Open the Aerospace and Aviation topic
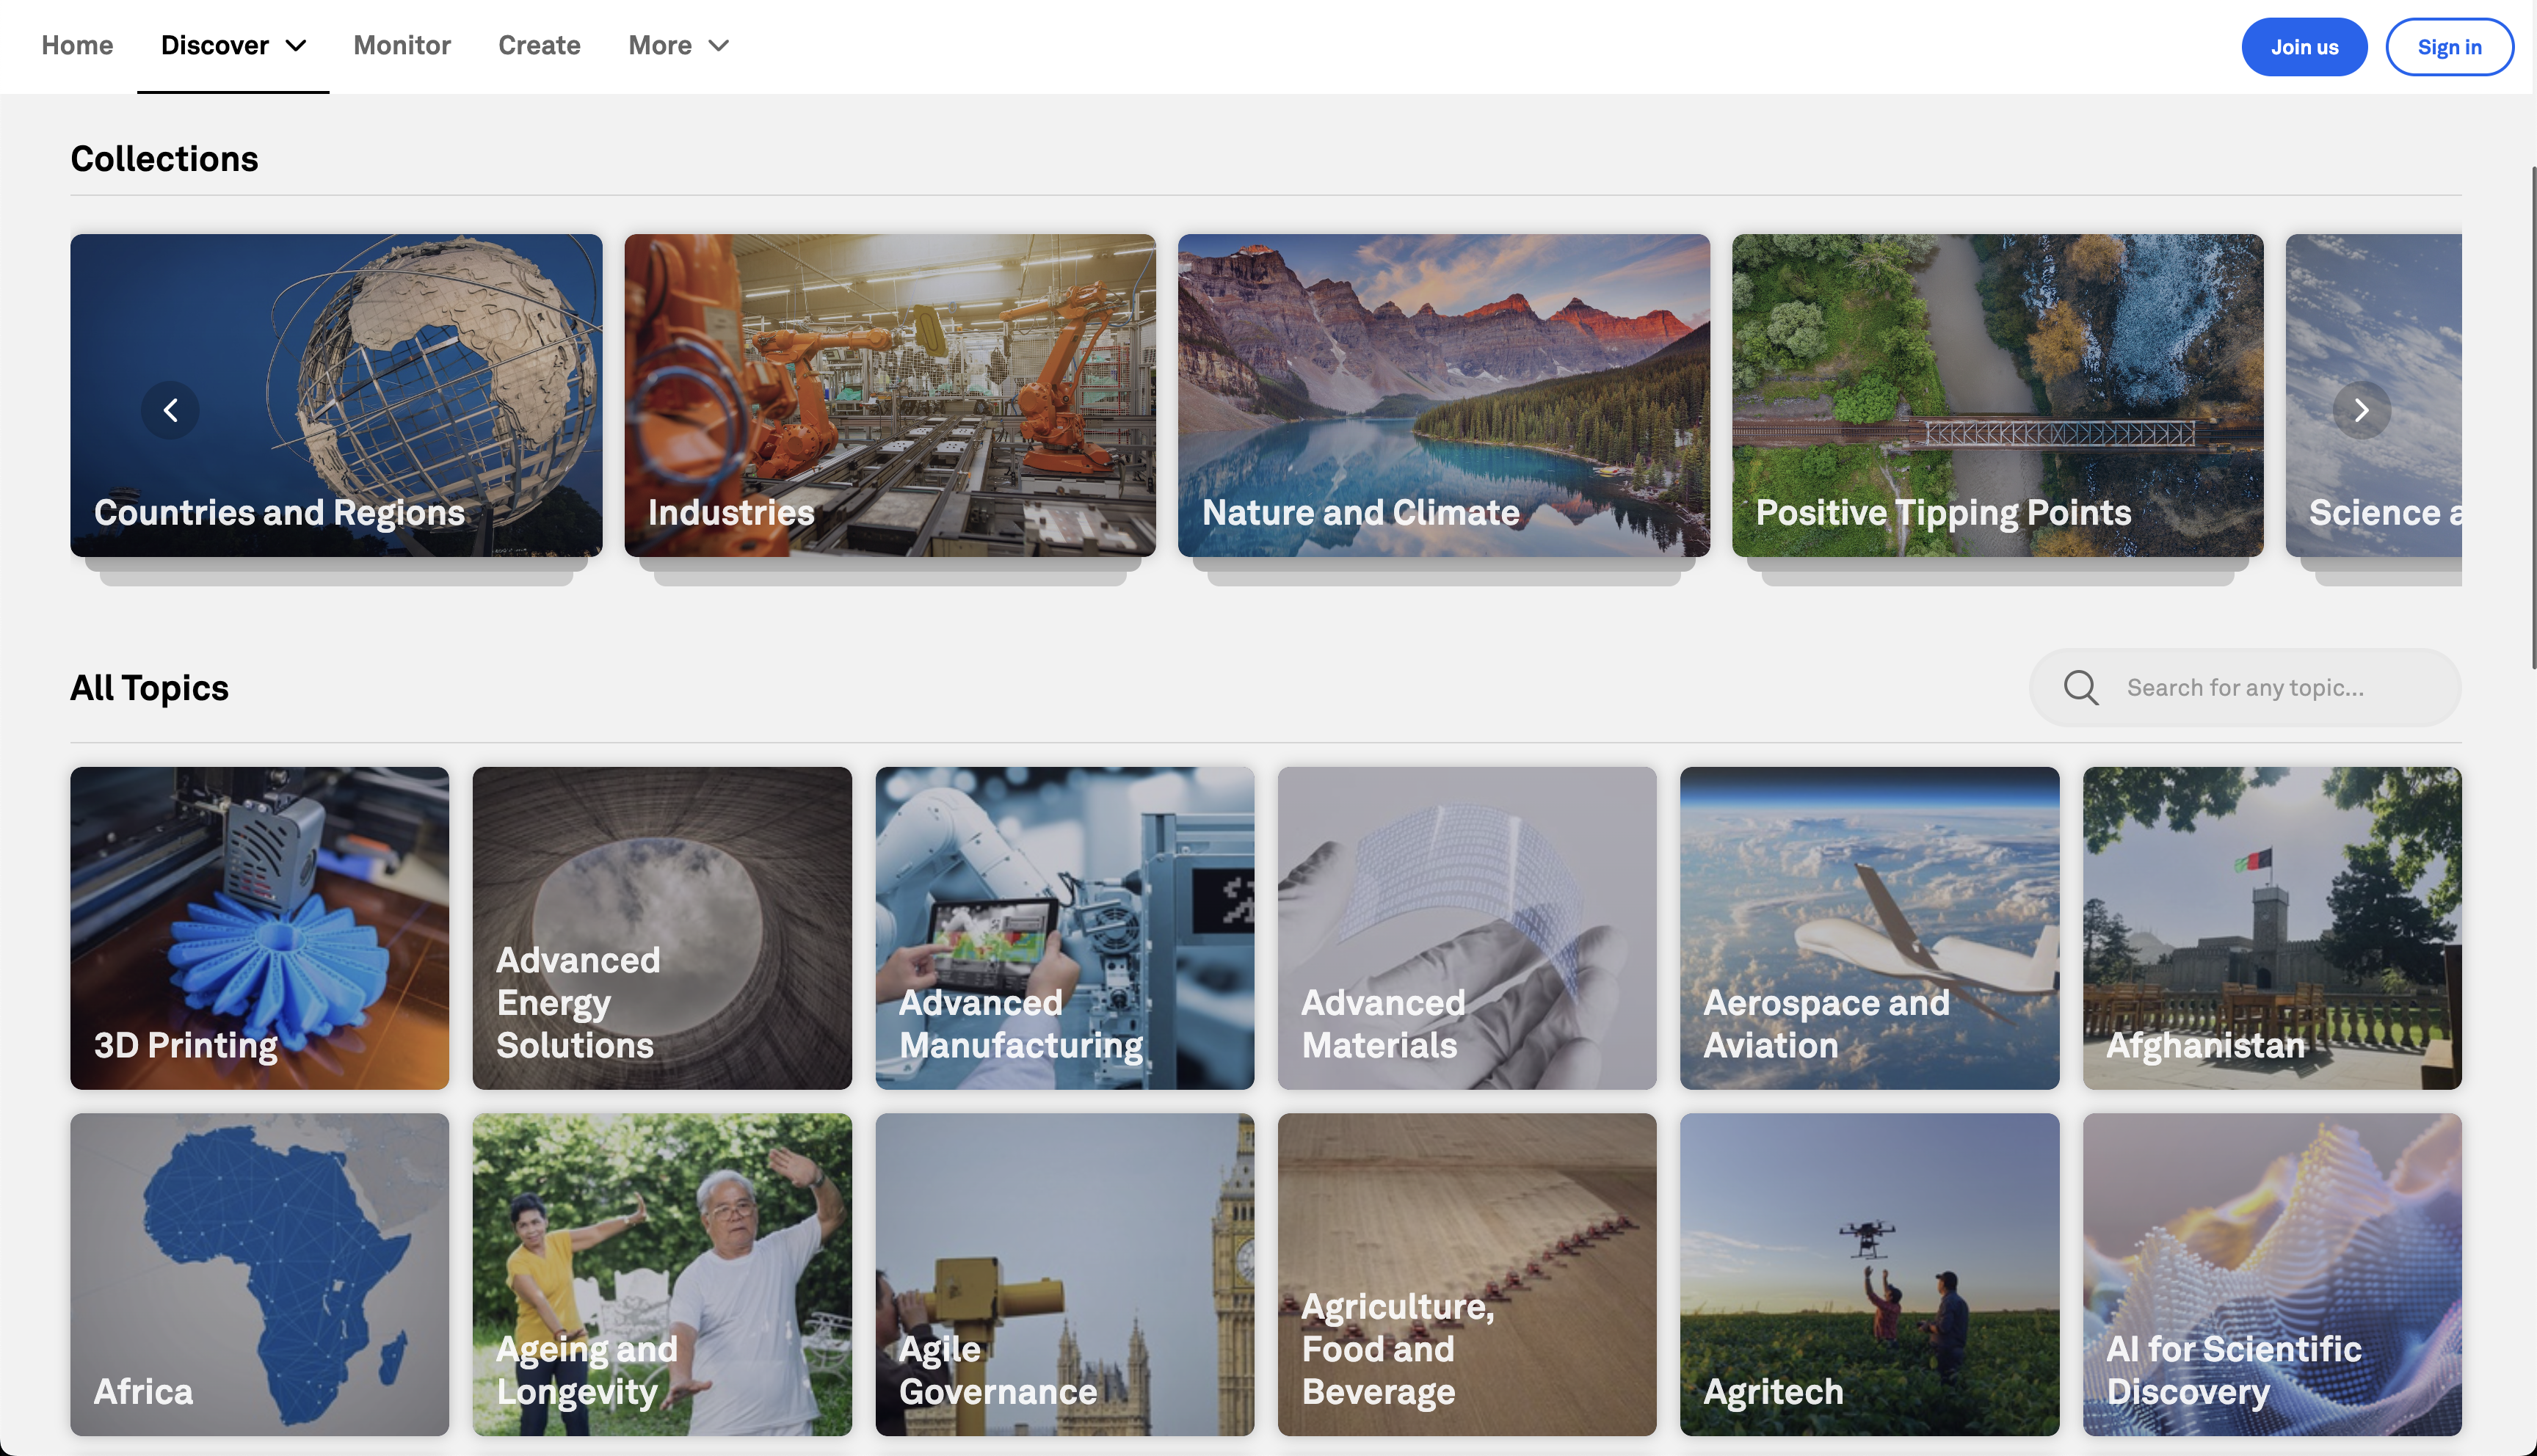The image size is (2537, 1456). (1869, 927)
